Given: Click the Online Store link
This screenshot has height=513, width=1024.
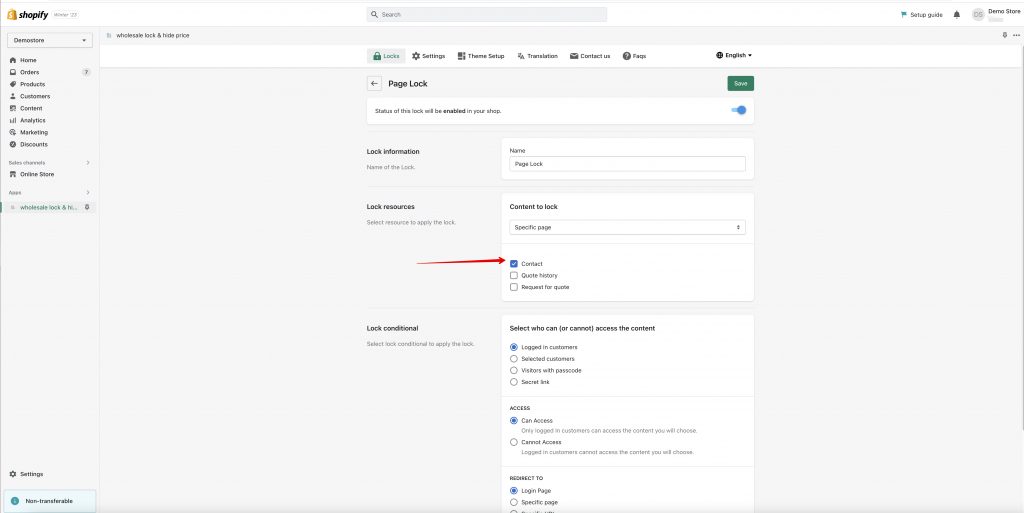Looking at the screenshot, I should pos(37,174).
